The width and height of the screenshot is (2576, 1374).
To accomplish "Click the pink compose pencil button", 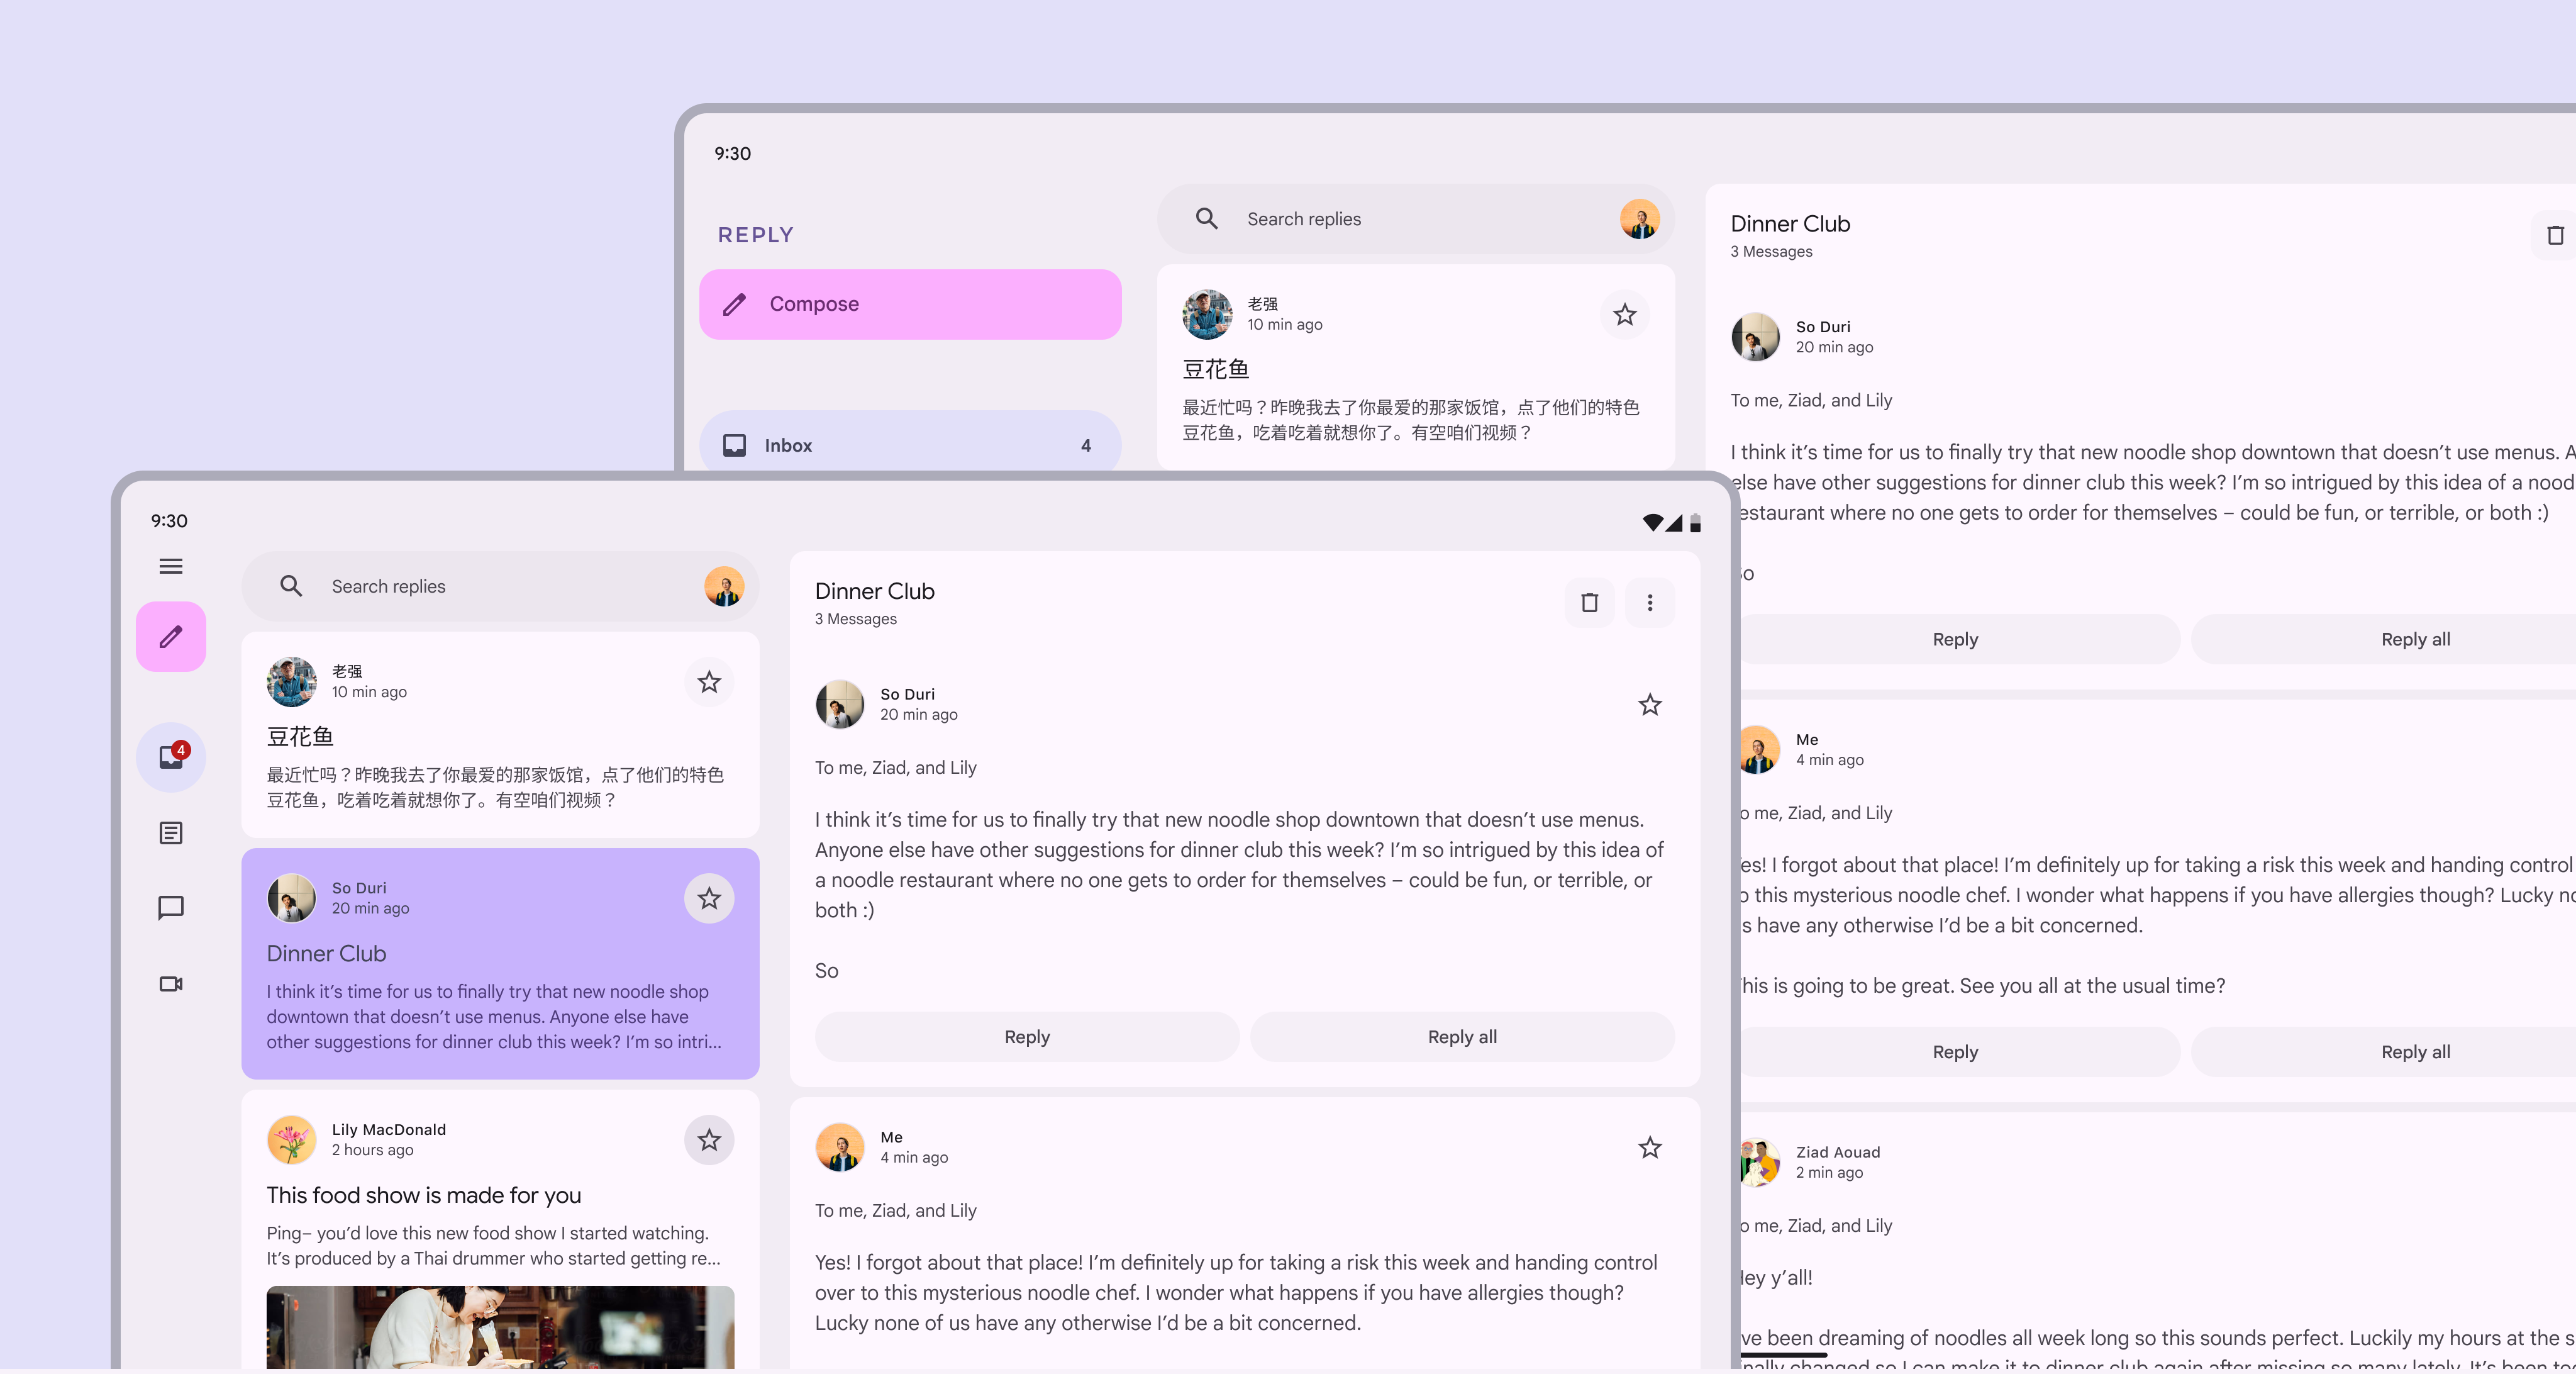I will pyautogui.click(x=171, y=637).
